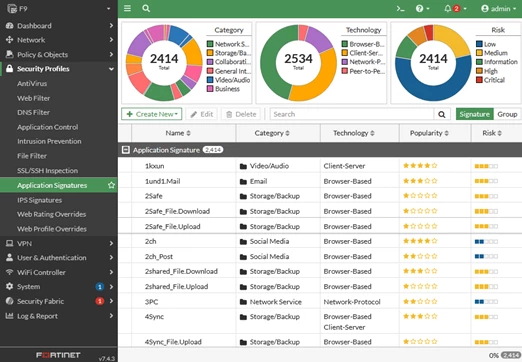This screenshot has height=362, width=522.
Task: Collapse the Security Profiles section chevron
Action: click(111, 69)
